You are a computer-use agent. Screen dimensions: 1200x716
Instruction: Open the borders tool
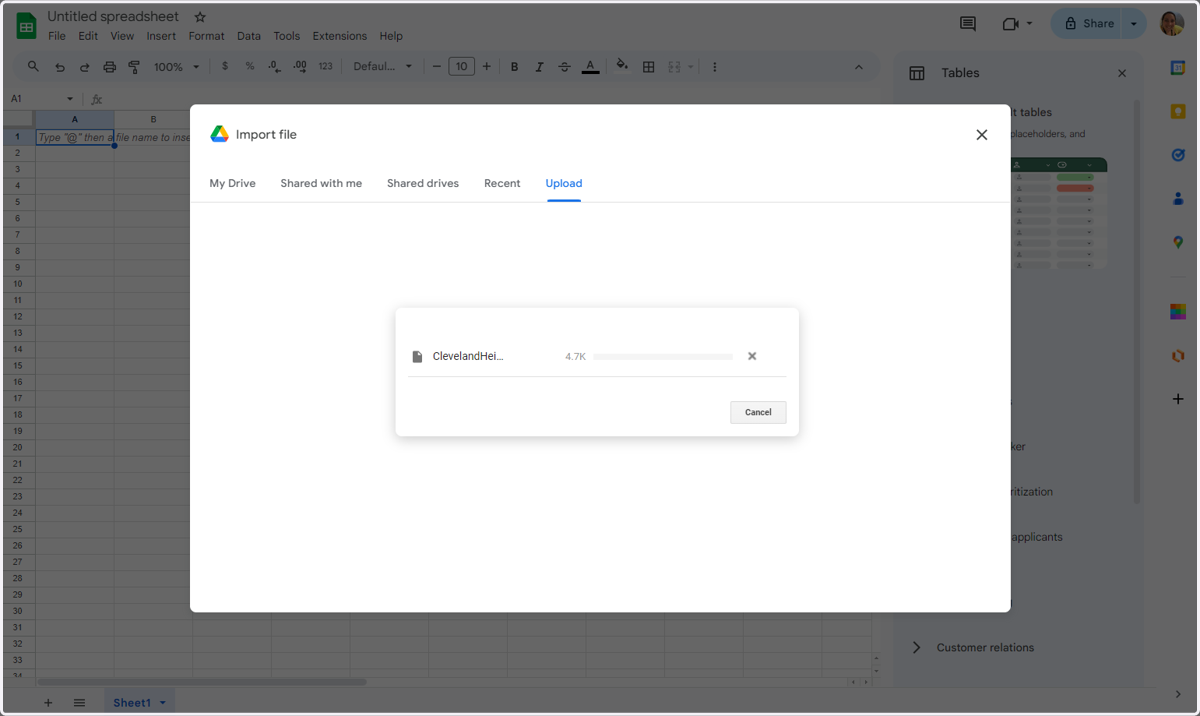pos(648,67)
